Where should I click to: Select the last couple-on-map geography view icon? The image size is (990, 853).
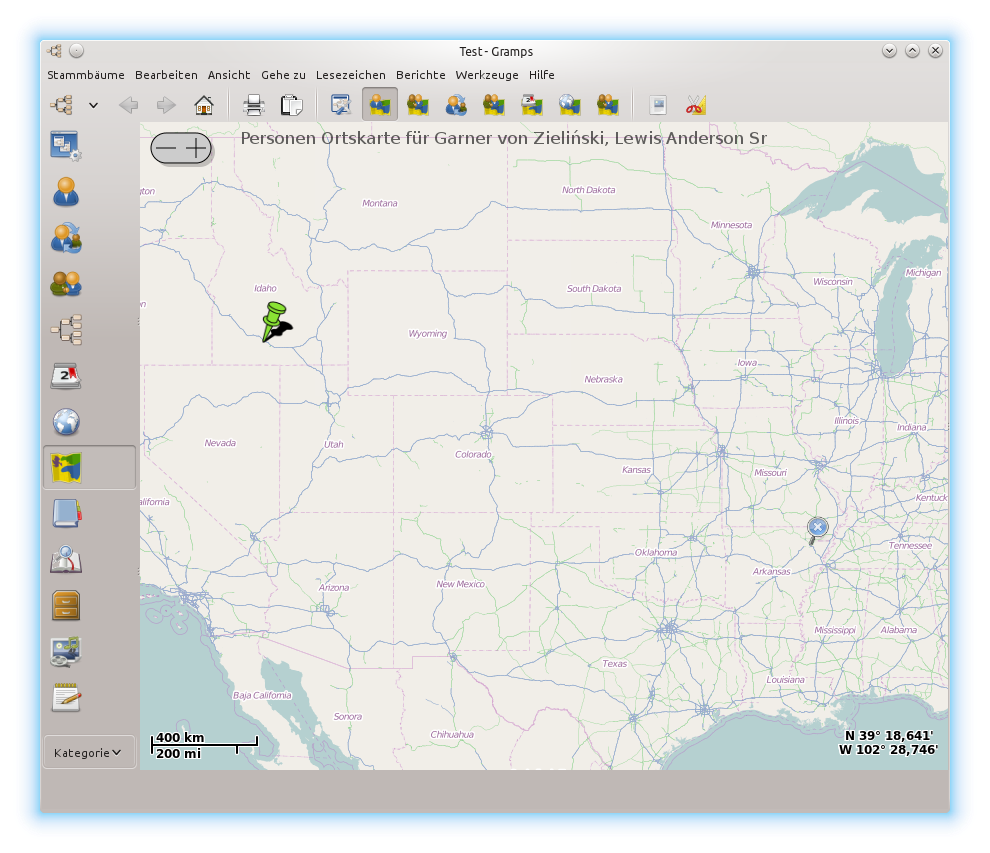[607, 105]
